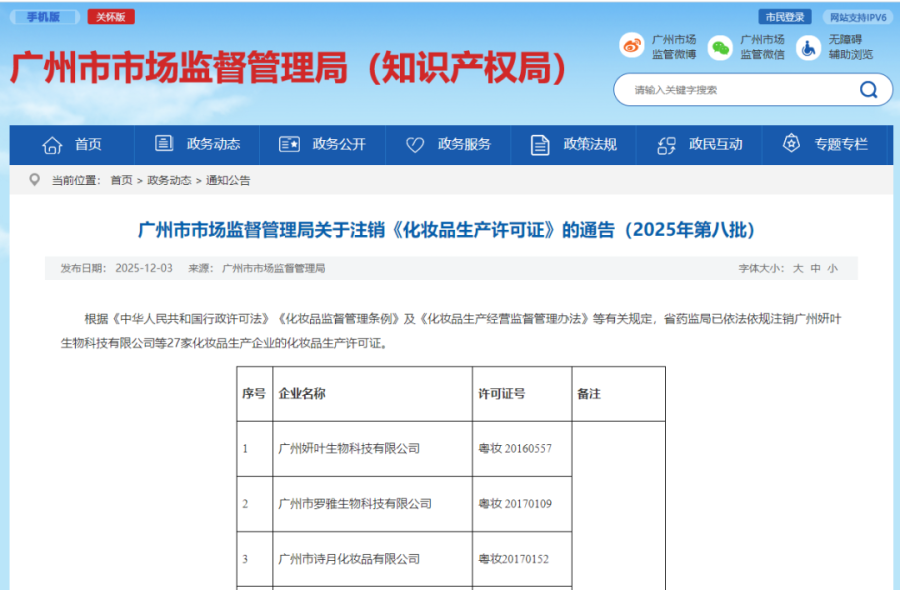Click the heart icon next to 政务服务
Image resolution: width=900 pixels, height=590 pixels.
[x=414, y=144]
